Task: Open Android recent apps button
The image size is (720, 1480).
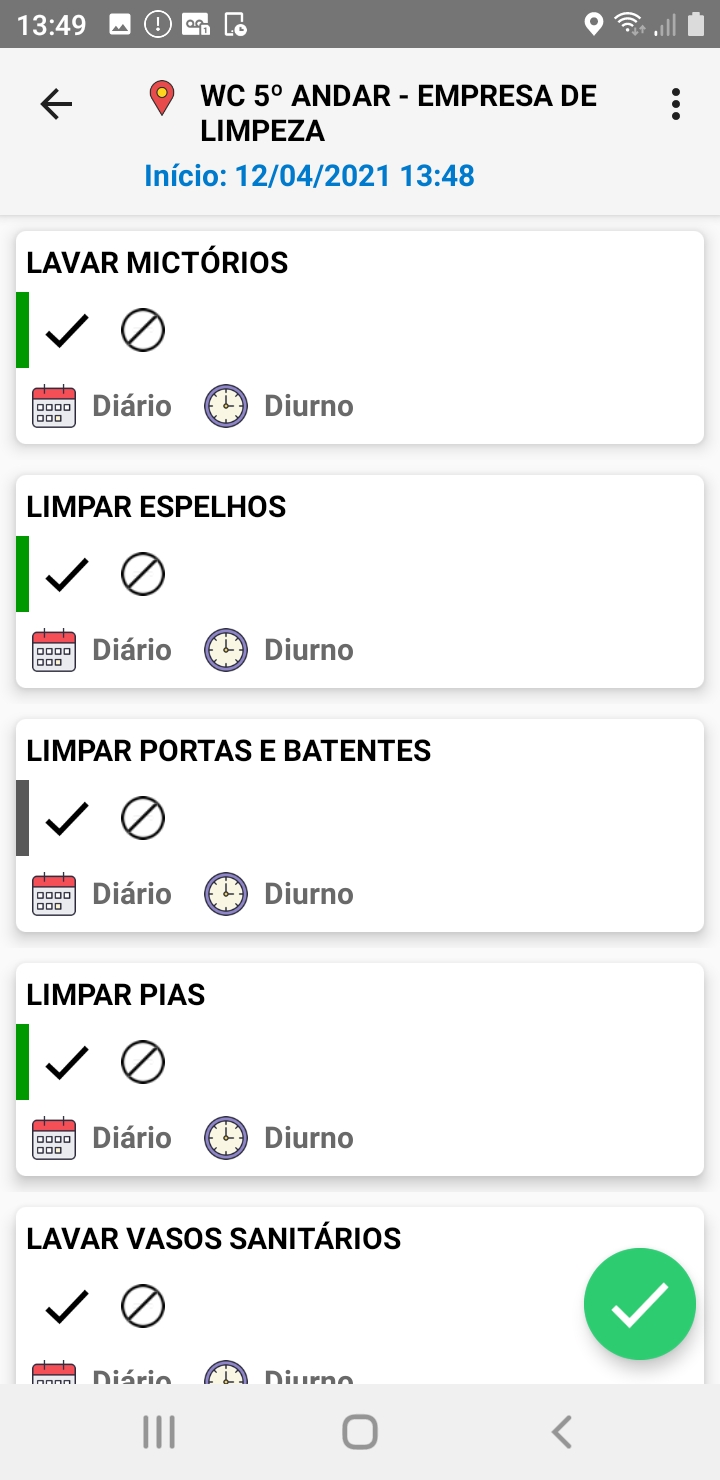Action: coord(159,1432)
